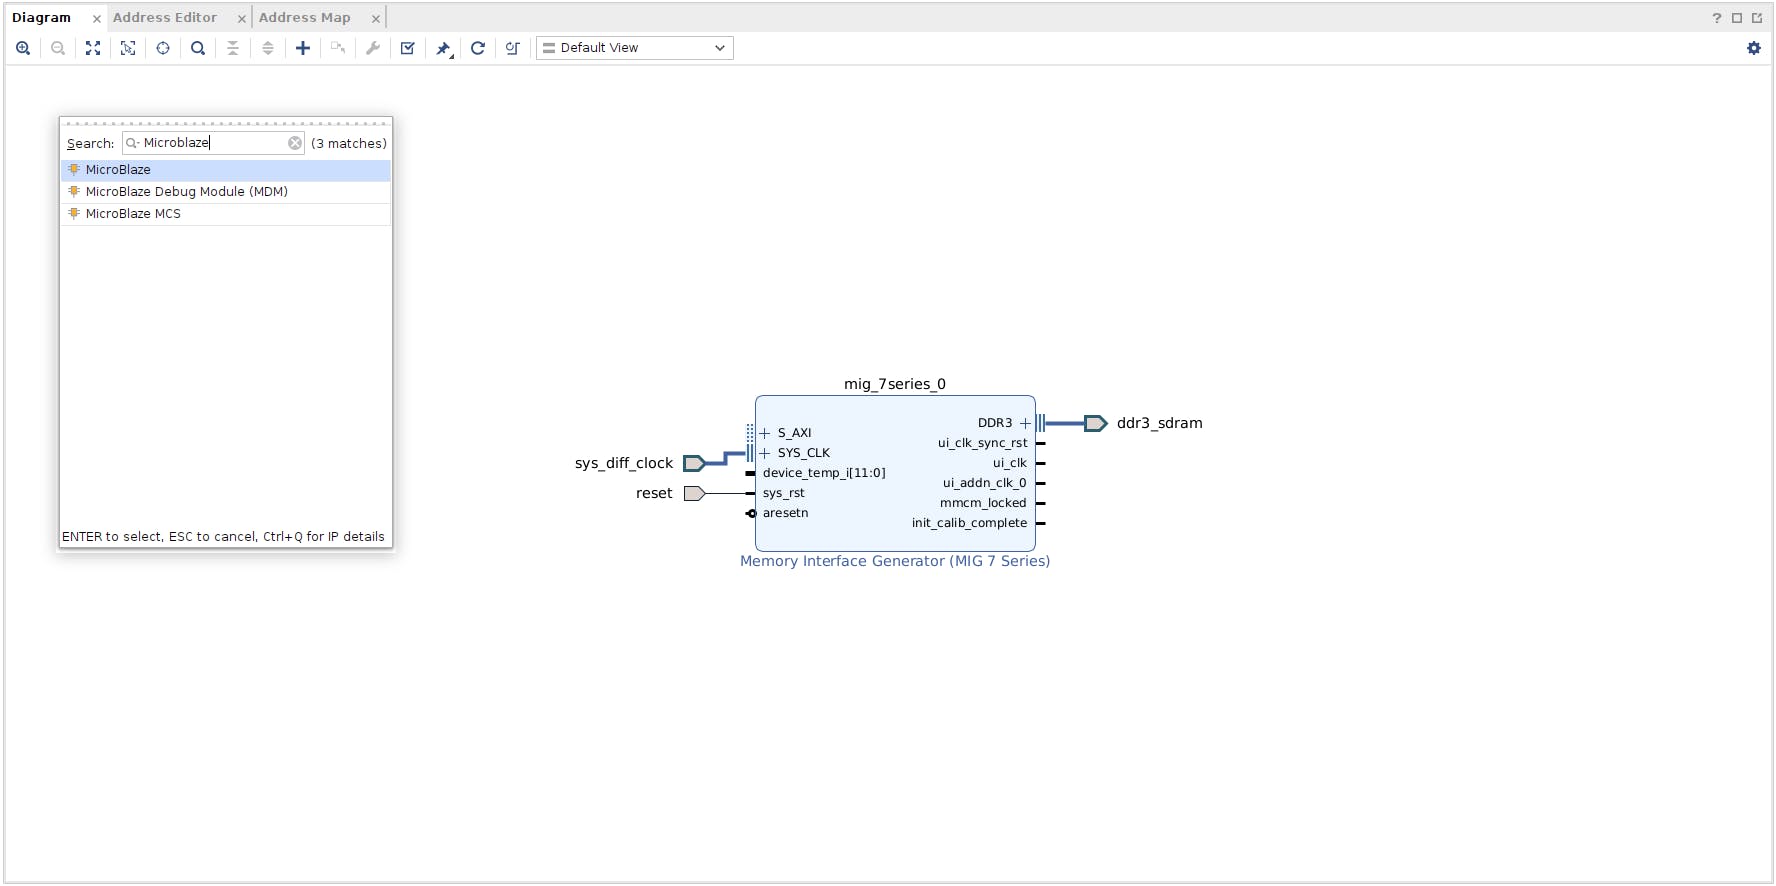Click the Zoom In toolbar icon
Image resolution: width=1776 pixels, height=886 pixels.
(23, 48)
